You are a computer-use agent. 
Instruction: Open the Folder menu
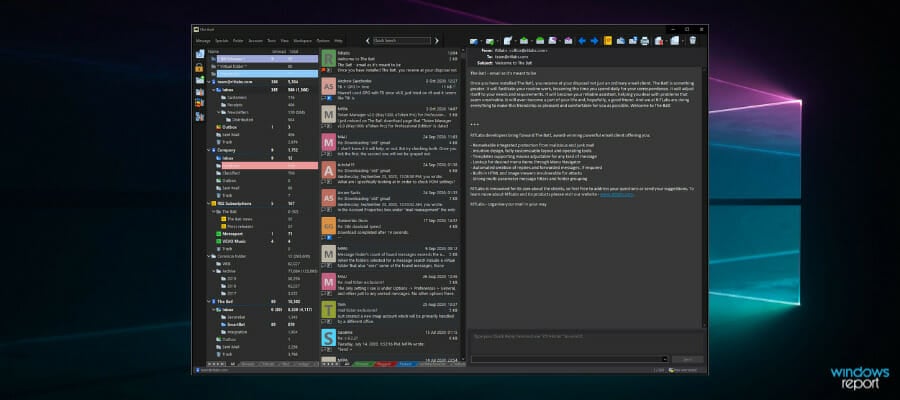tap(238, 41)
